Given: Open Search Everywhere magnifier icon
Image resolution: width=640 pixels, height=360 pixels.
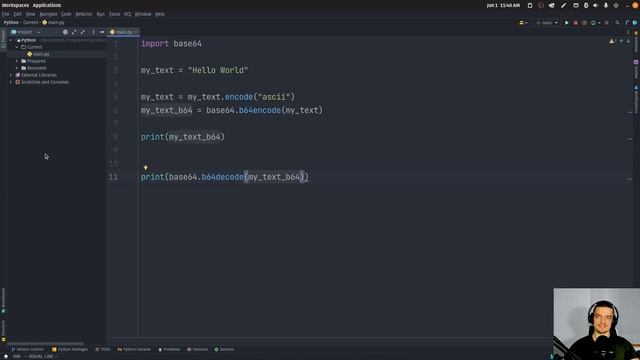Looking at the screenshot, I should [x=618, y=23].
